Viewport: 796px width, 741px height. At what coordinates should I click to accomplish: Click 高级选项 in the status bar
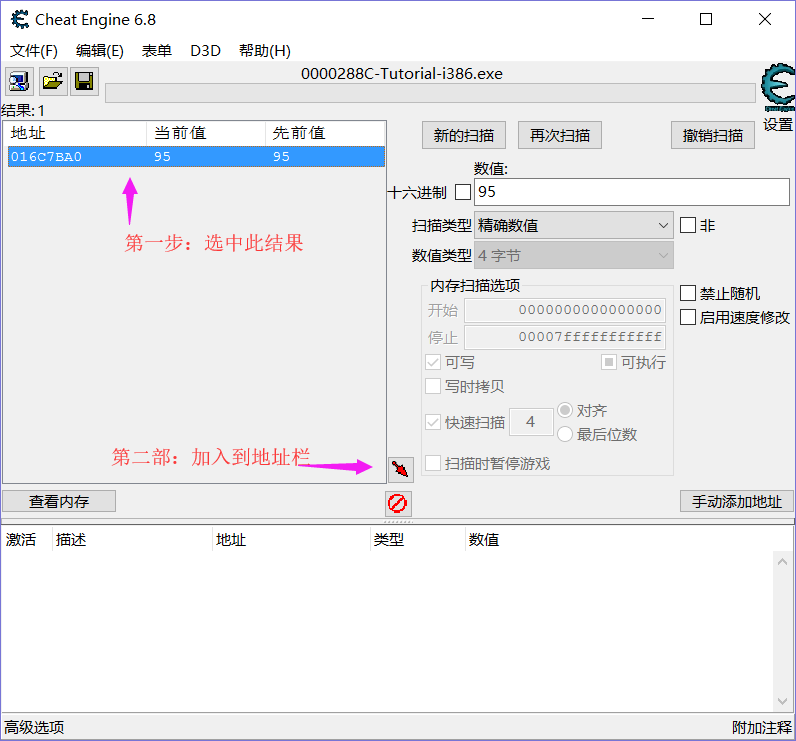tap(35, 727)
